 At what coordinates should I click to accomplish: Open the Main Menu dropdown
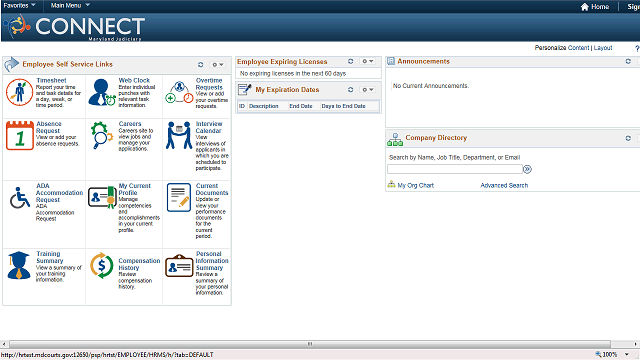click(x=70, y=5)
